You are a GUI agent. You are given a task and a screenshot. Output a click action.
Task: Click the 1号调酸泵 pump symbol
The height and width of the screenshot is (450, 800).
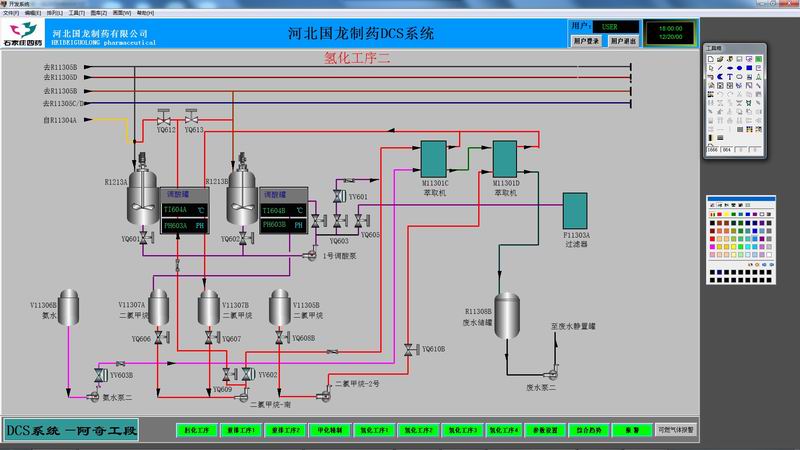pyautogui.click(x=310, y=255)
